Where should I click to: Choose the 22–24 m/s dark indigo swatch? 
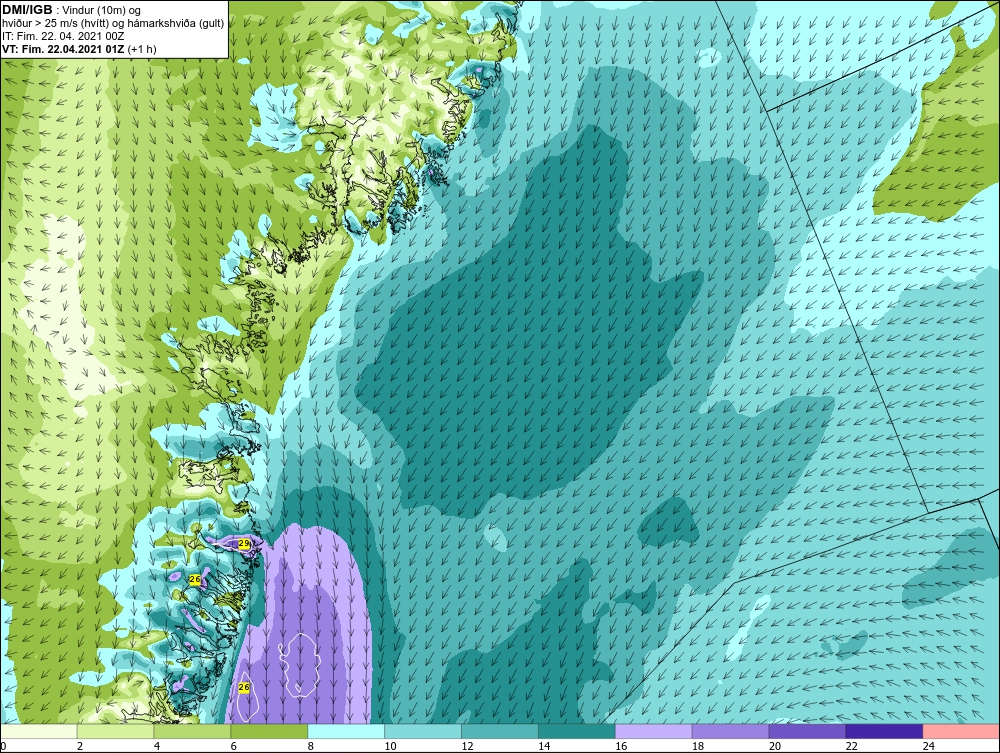point(884,732)
